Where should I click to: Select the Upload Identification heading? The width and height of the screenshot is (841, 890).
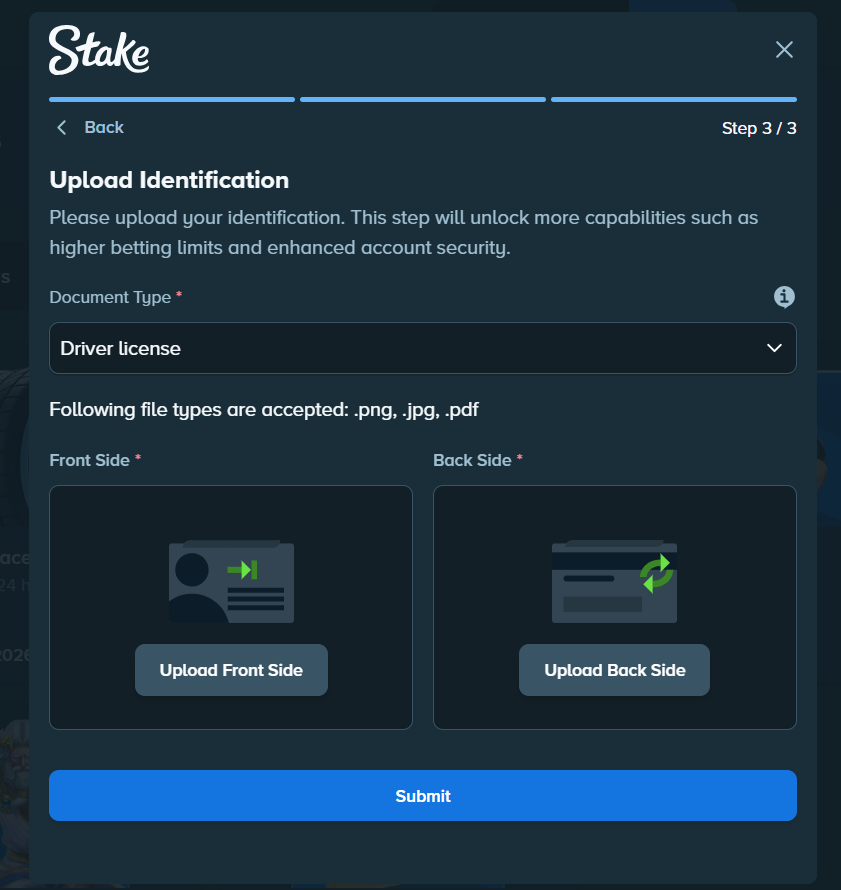(x=168, y=180)
